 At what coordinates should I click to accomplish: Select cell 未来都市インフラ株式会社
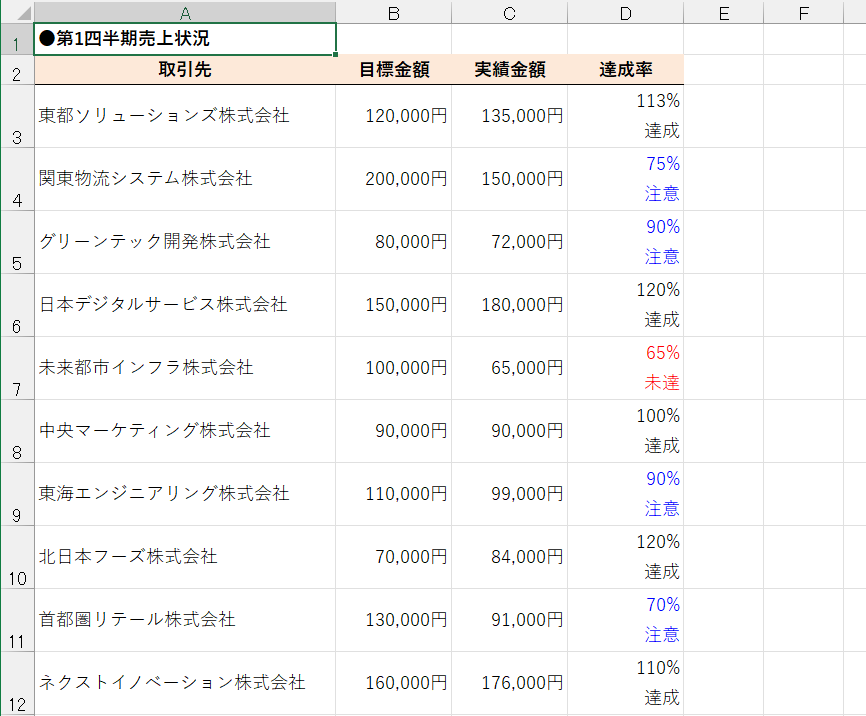click(185, 368)
